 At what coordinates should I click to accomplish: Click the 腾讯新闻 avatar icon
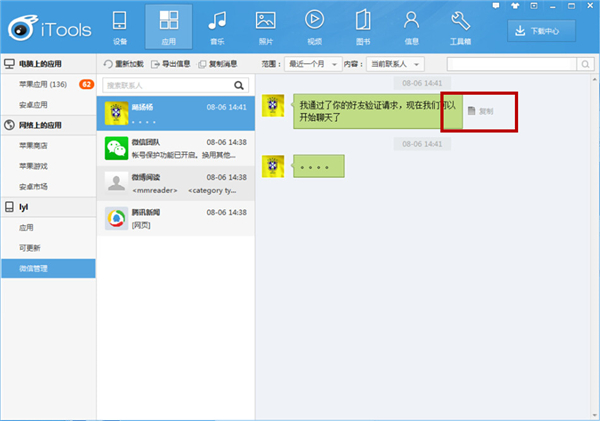click(x=116, y=218)
